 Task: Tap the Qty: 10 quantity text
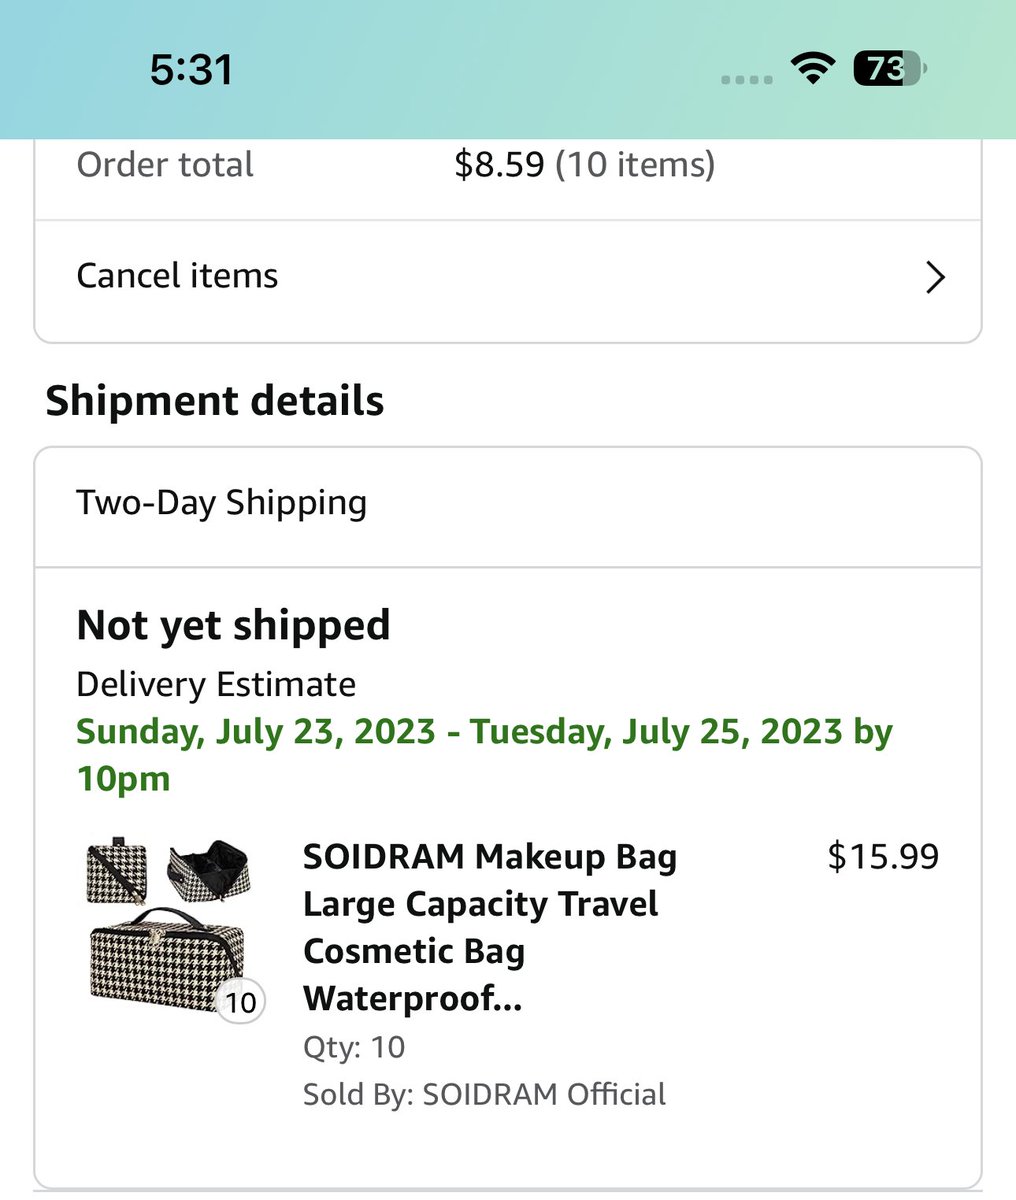click(x=354, y=1047)
